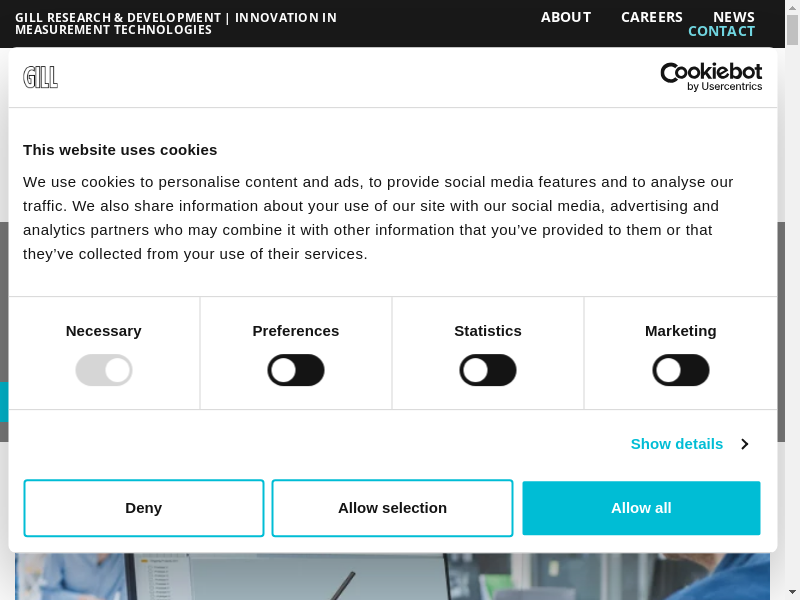800x600 pixels.
Task: Toggle the Necessary cookies switch
Action: (104, 370)
